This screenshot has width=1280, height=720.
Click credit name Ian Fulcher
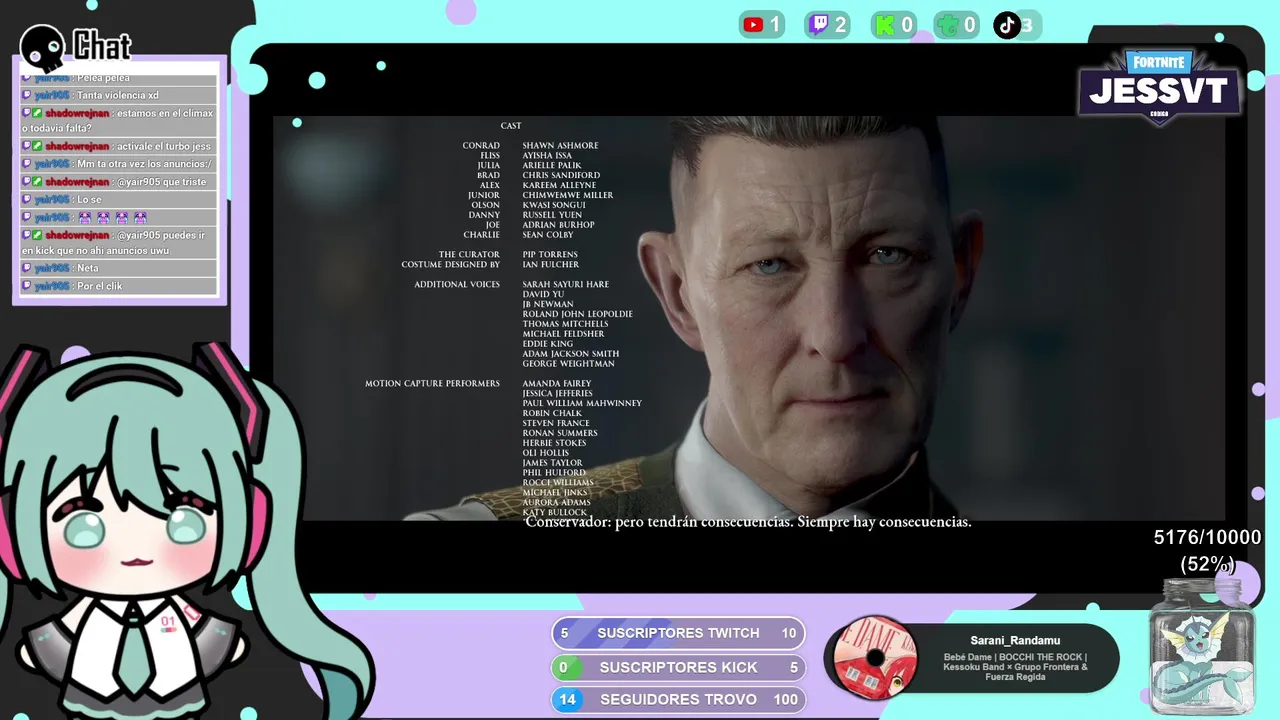click(550, 265)
